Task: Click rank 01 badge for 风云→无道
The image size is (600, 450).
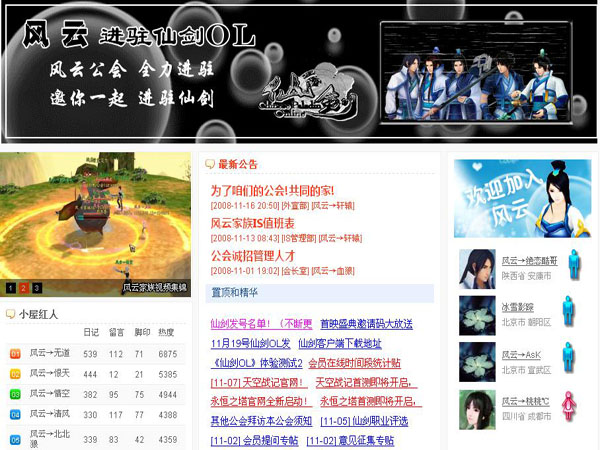Action: 15,354
